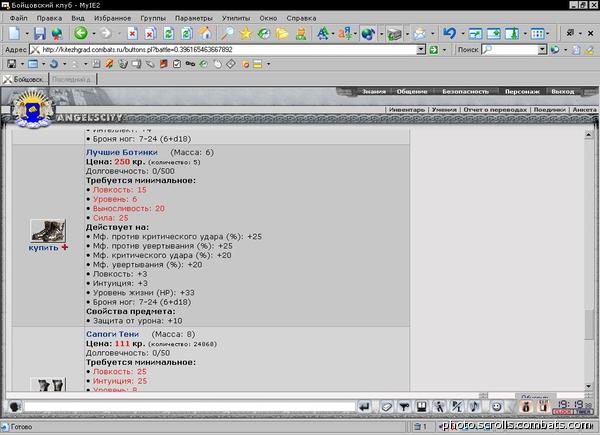
Task: Toggle sound with the music note icon
Action: (474, 407)
